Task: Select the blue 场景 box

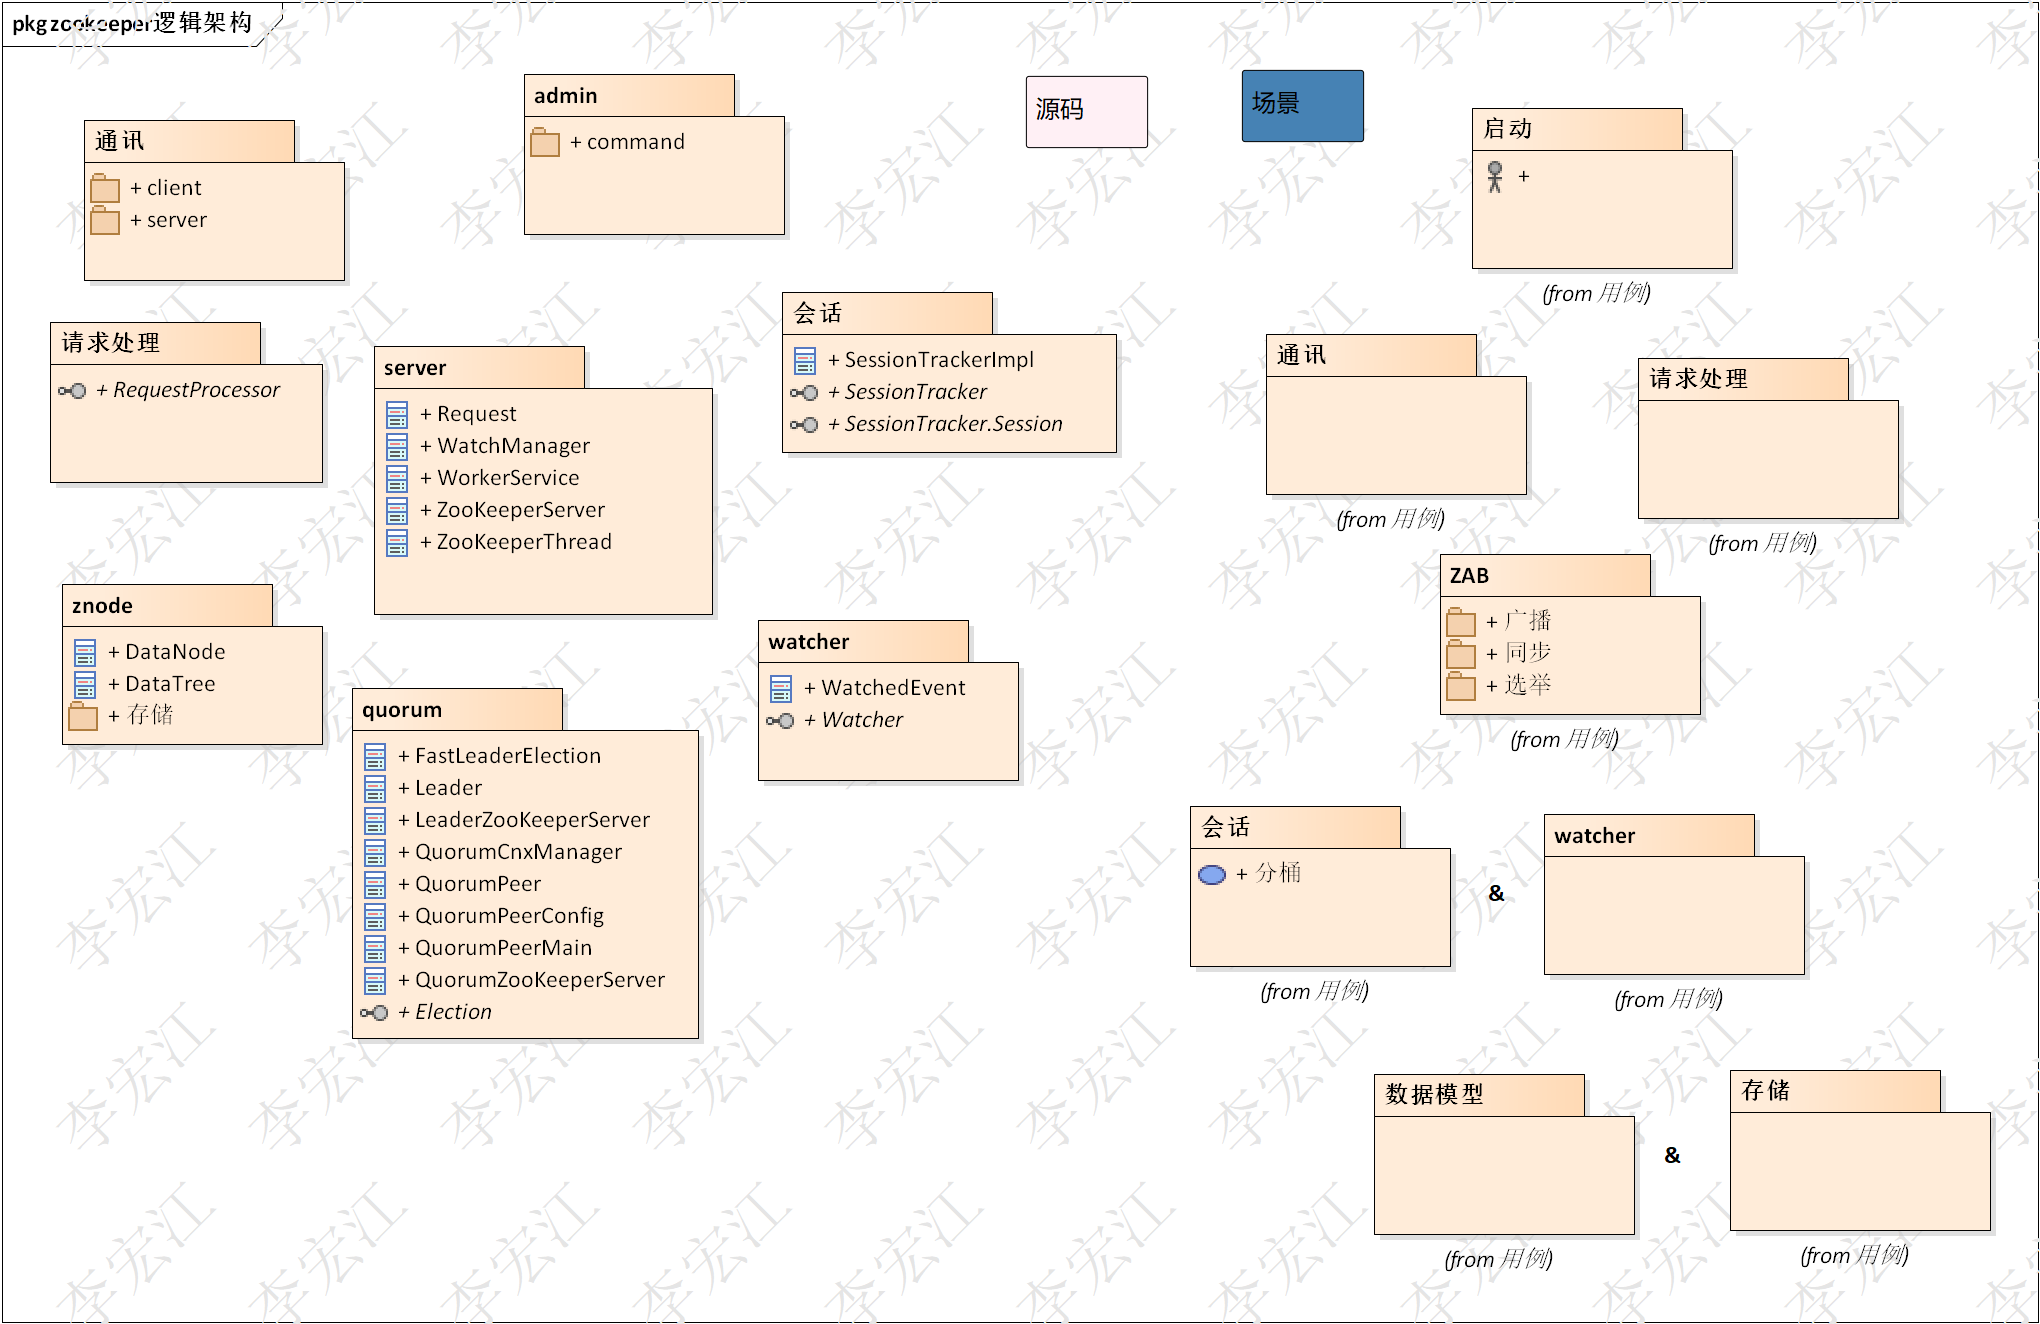Action: click(x=1302, y=106)
